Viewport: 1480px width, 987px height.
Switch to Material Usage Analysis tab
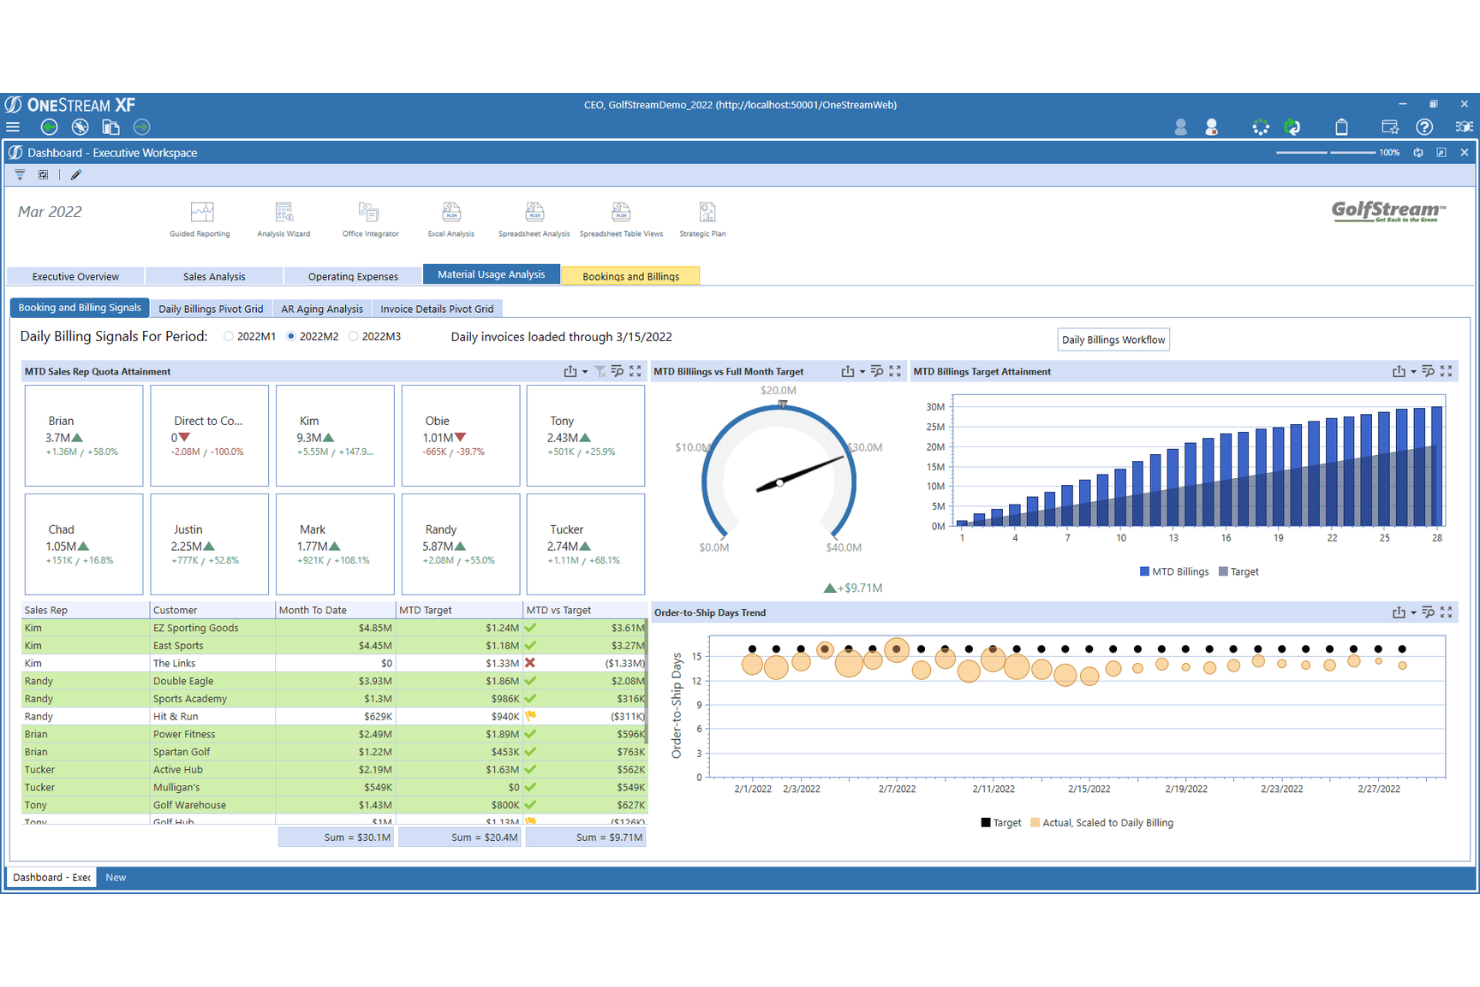click(x=491, y=274)
